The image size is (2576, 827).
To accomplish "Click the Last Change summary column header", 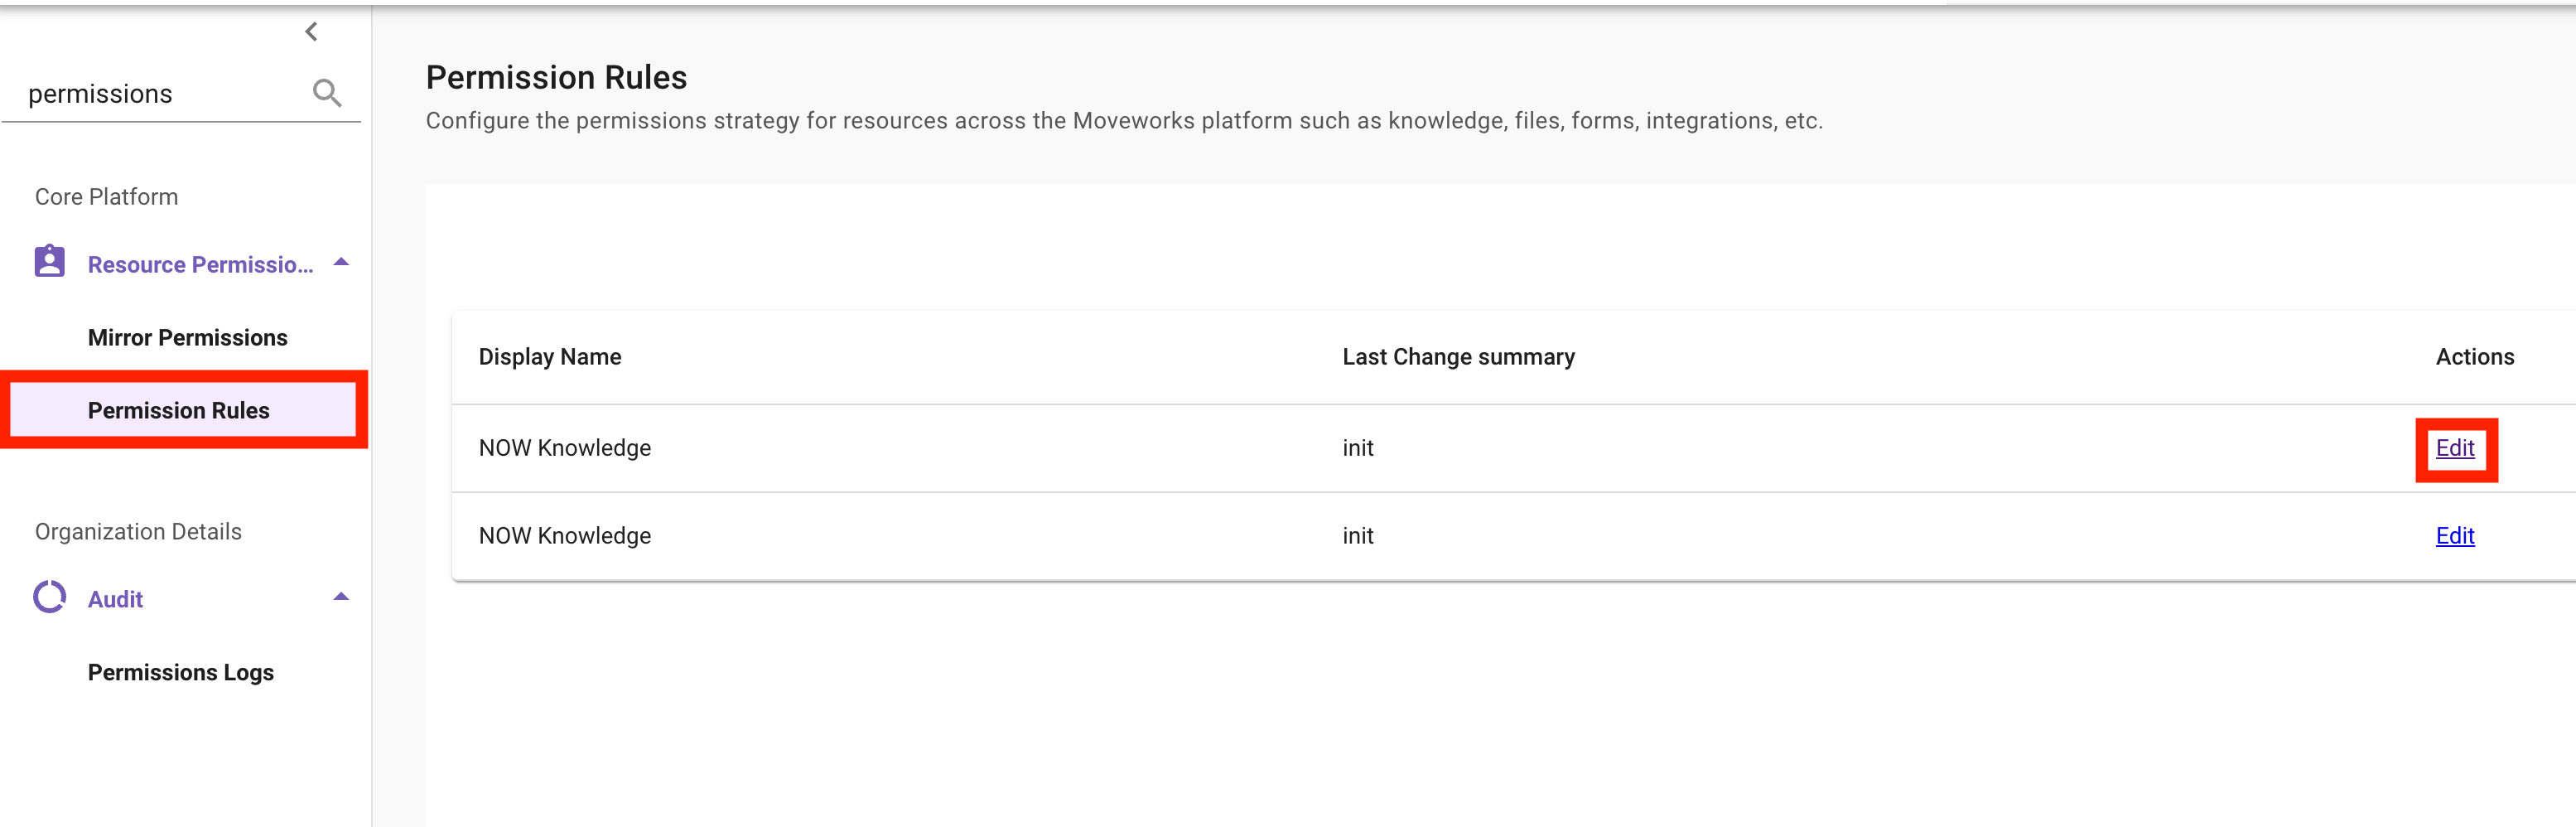I will (1458, 357).
